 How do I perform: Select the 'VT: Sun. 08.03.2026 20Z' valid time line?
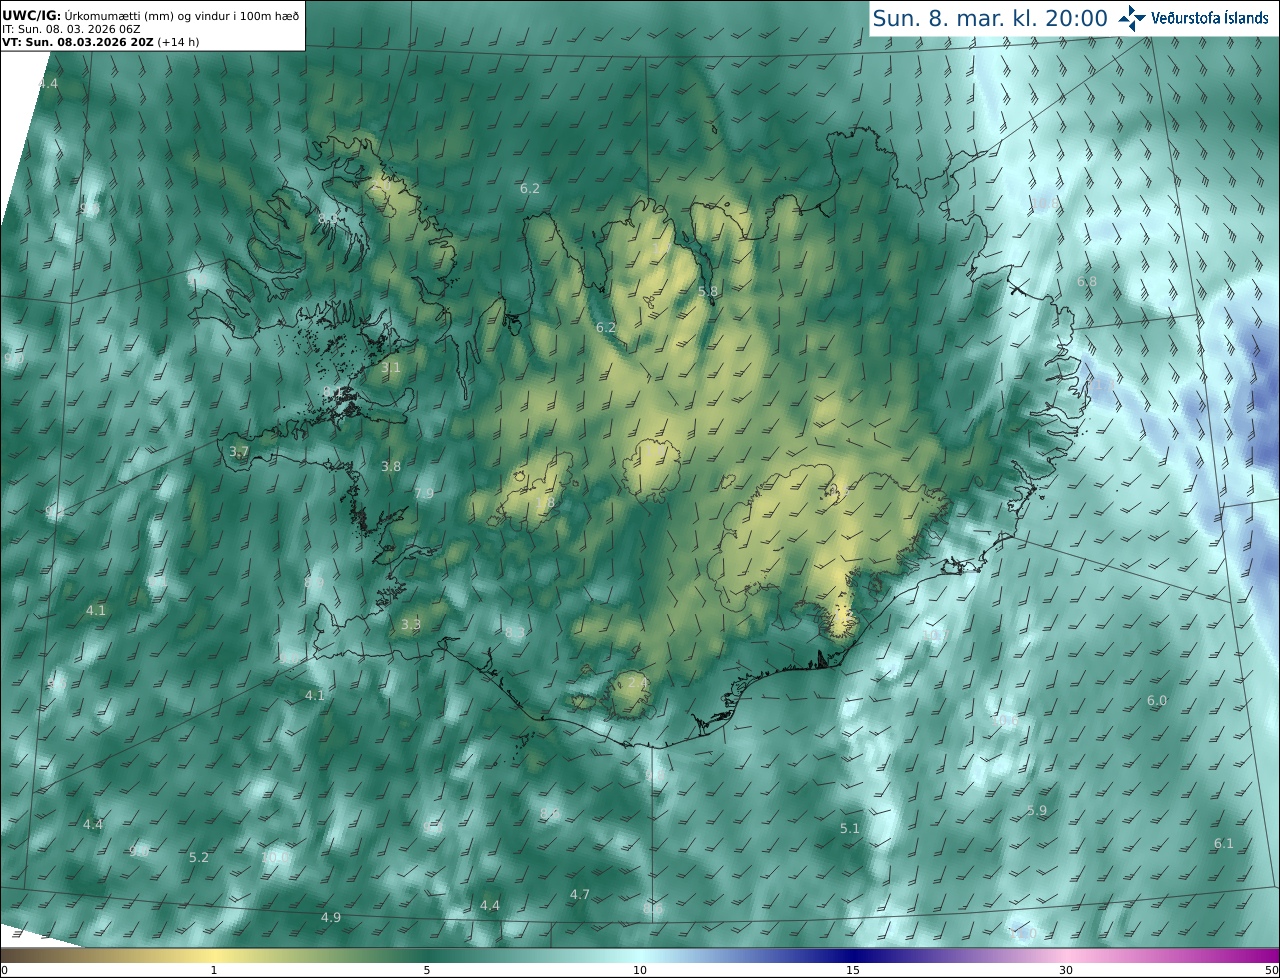click(78, 42)
